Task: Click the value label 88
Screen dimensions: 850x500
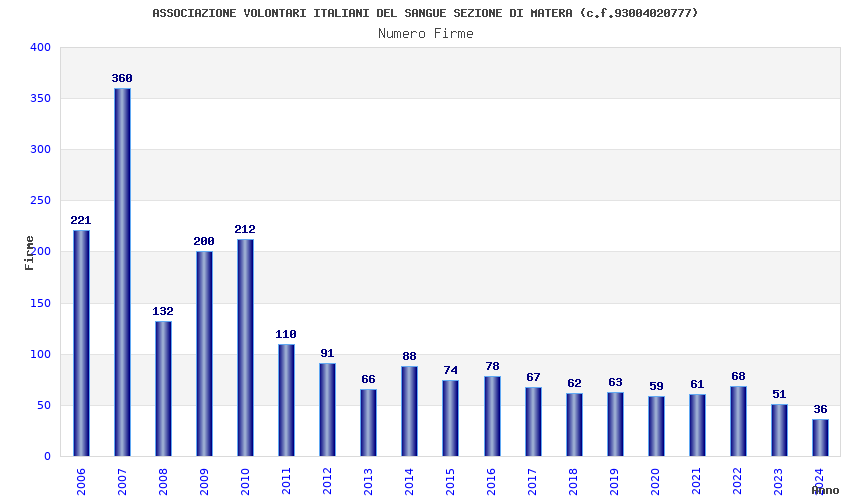Action: click(409, 356)
